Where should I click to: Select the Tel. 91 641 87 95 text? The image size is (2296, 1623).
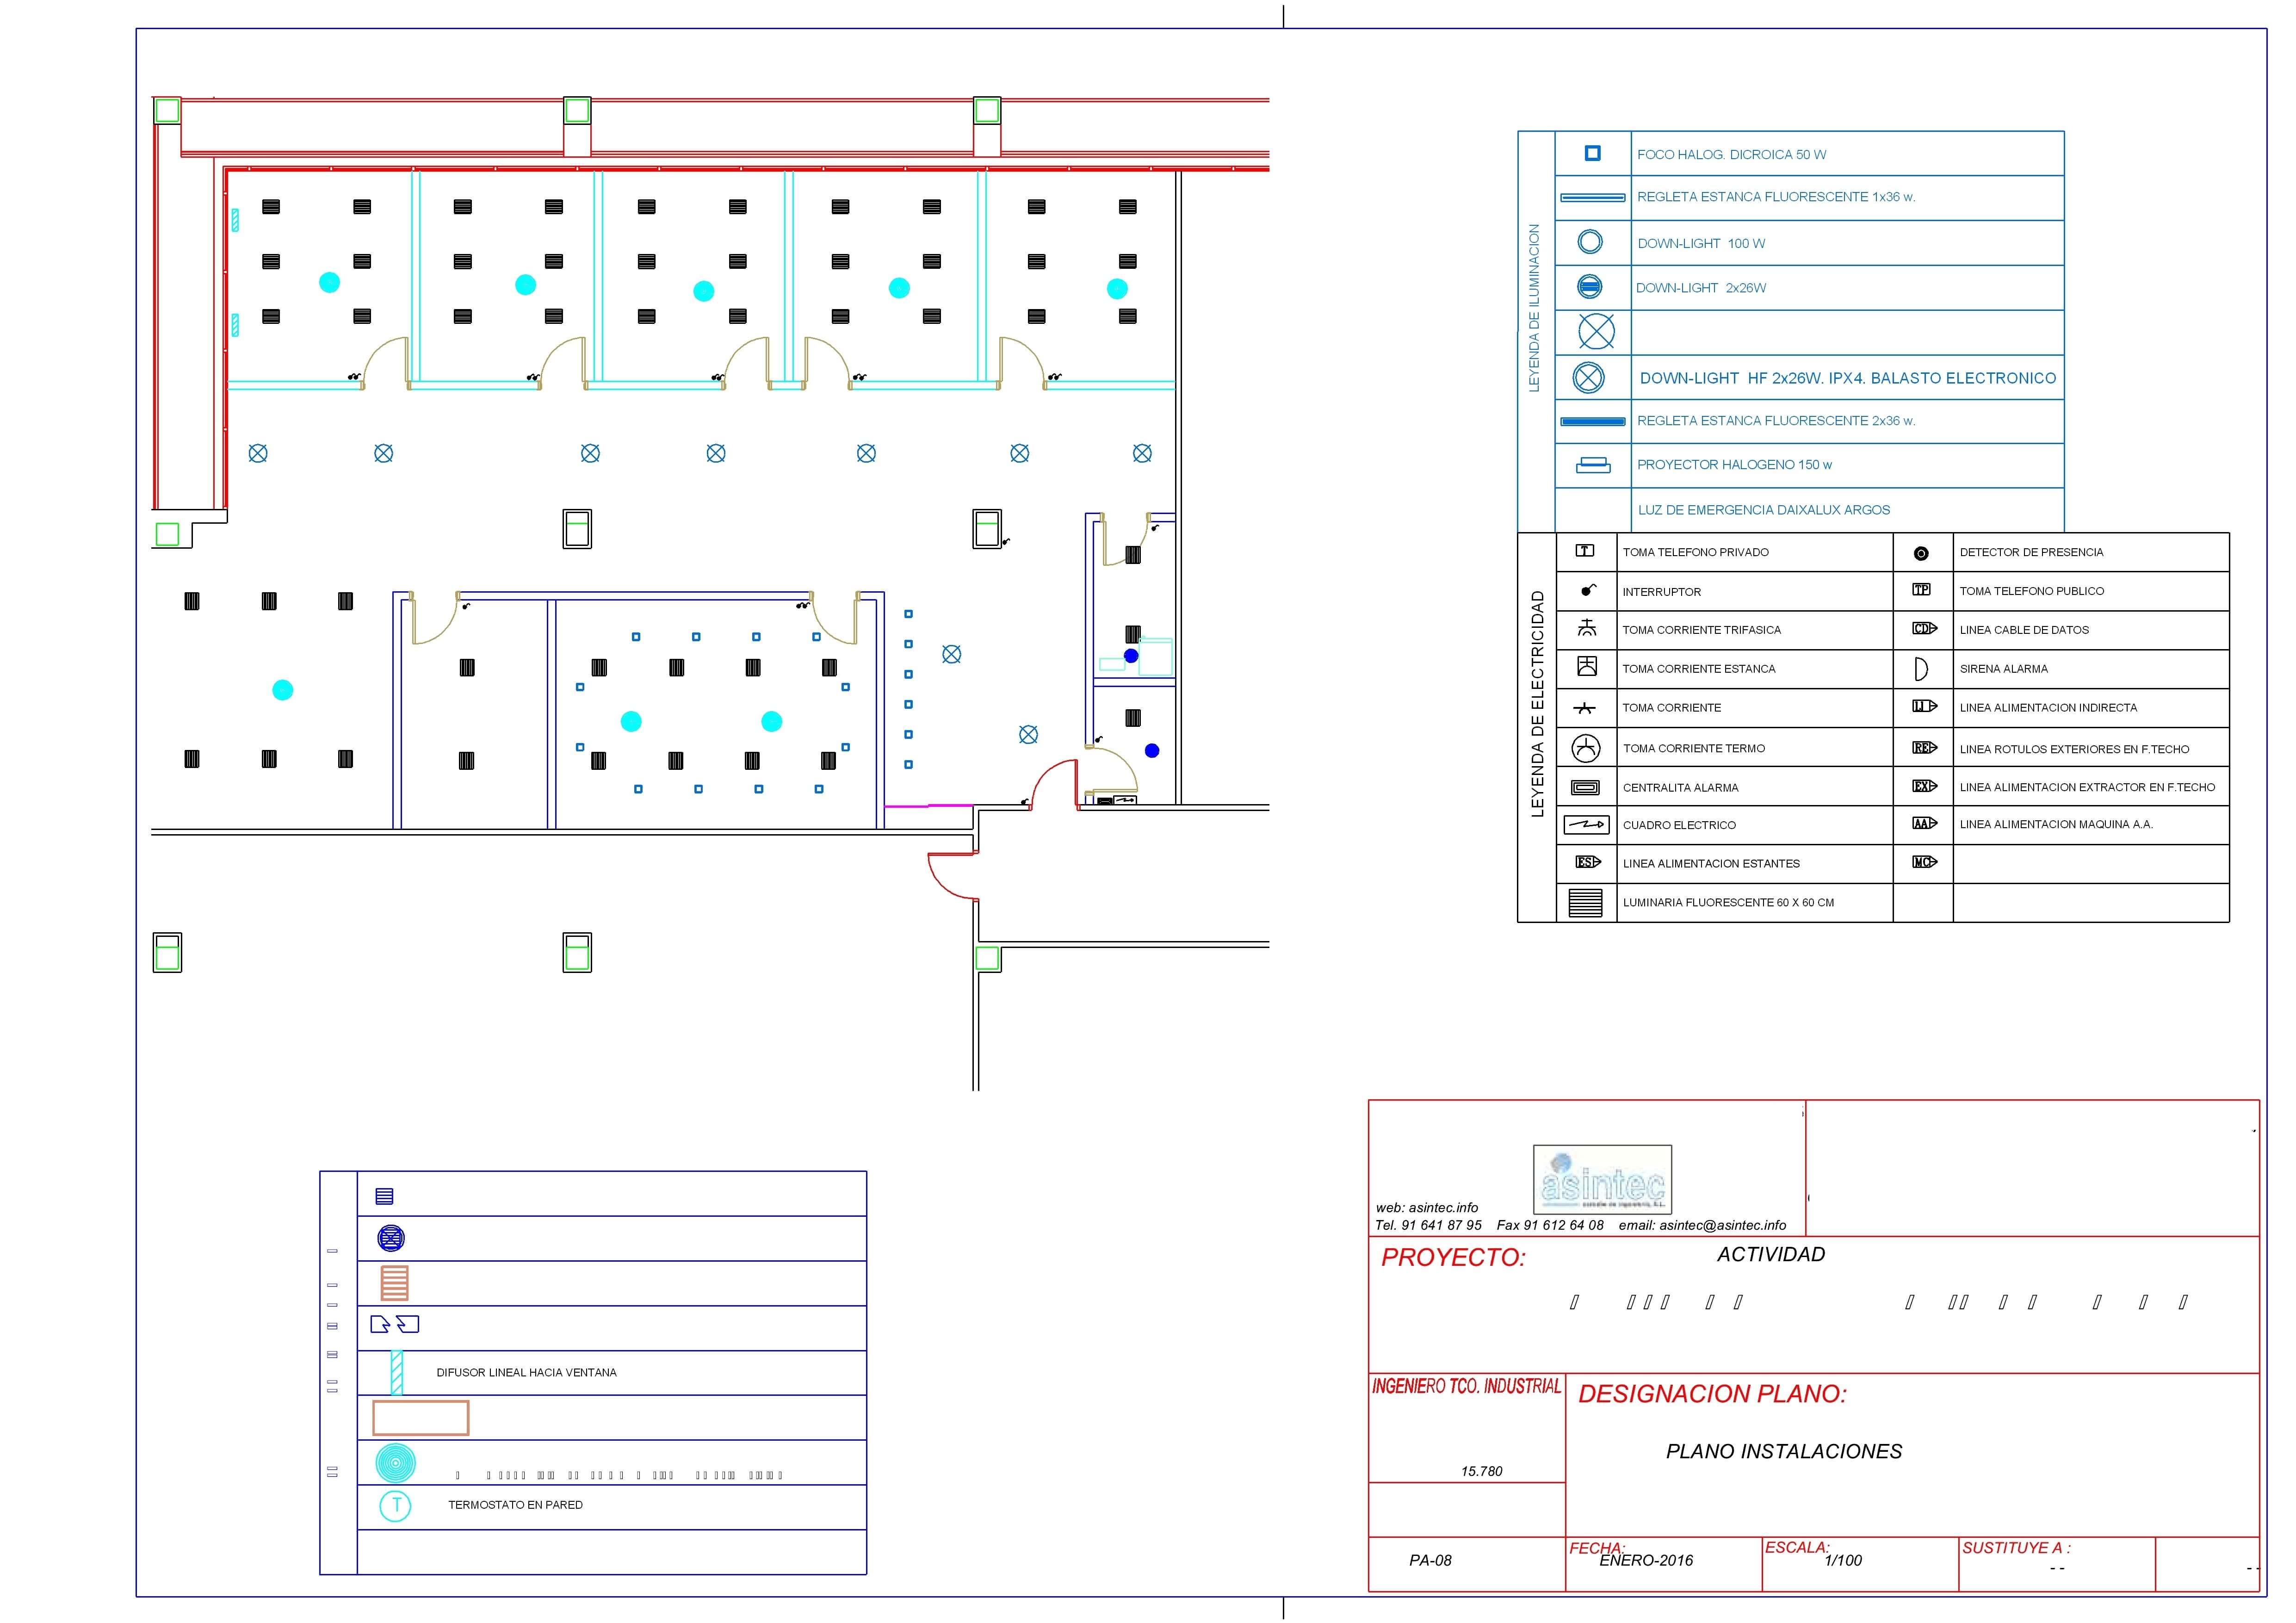[x=1428, y=1225]
